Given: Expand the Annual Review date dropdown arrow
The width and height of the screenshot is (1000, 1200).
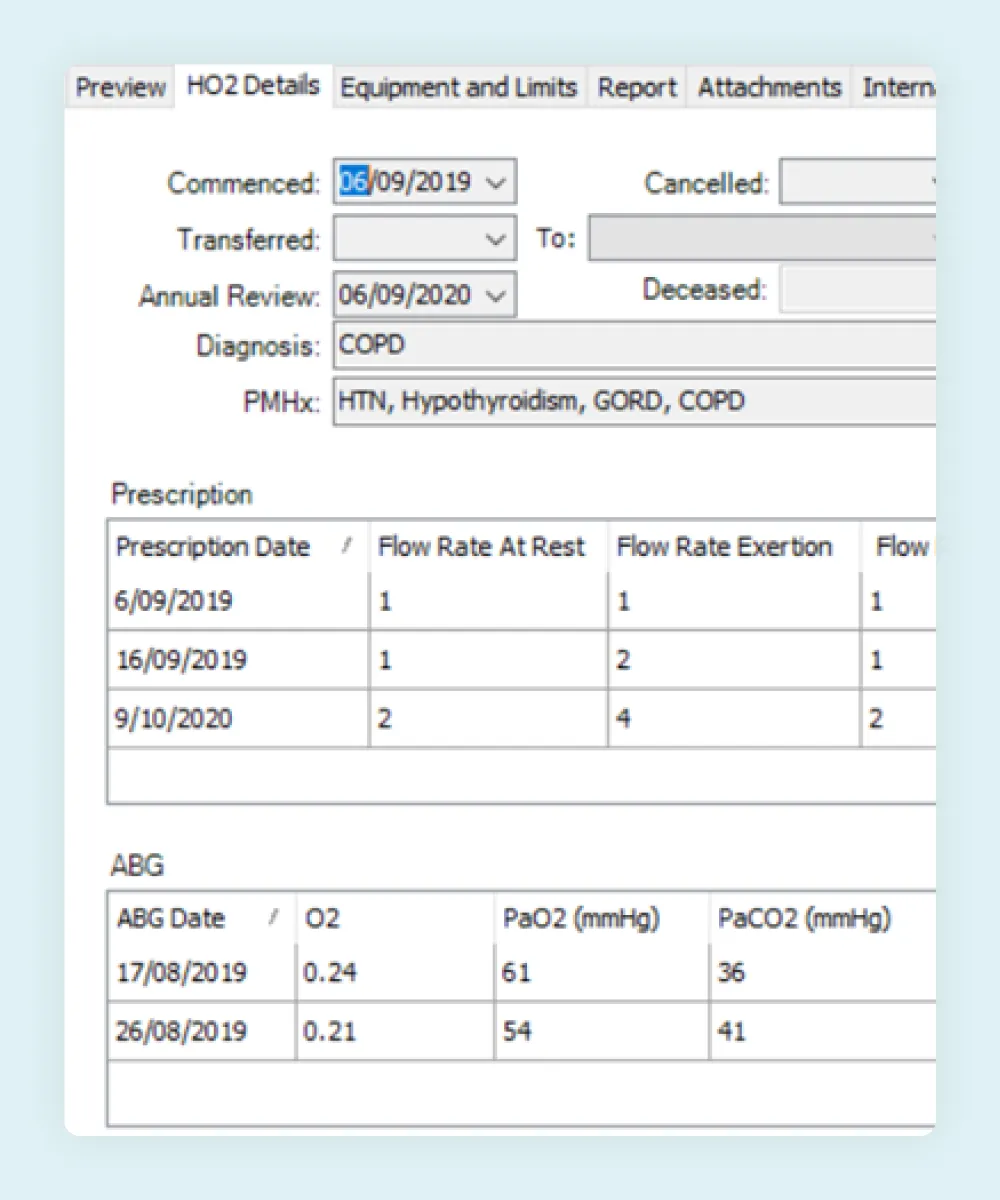Looking at the screenshot, I should 496,295.
